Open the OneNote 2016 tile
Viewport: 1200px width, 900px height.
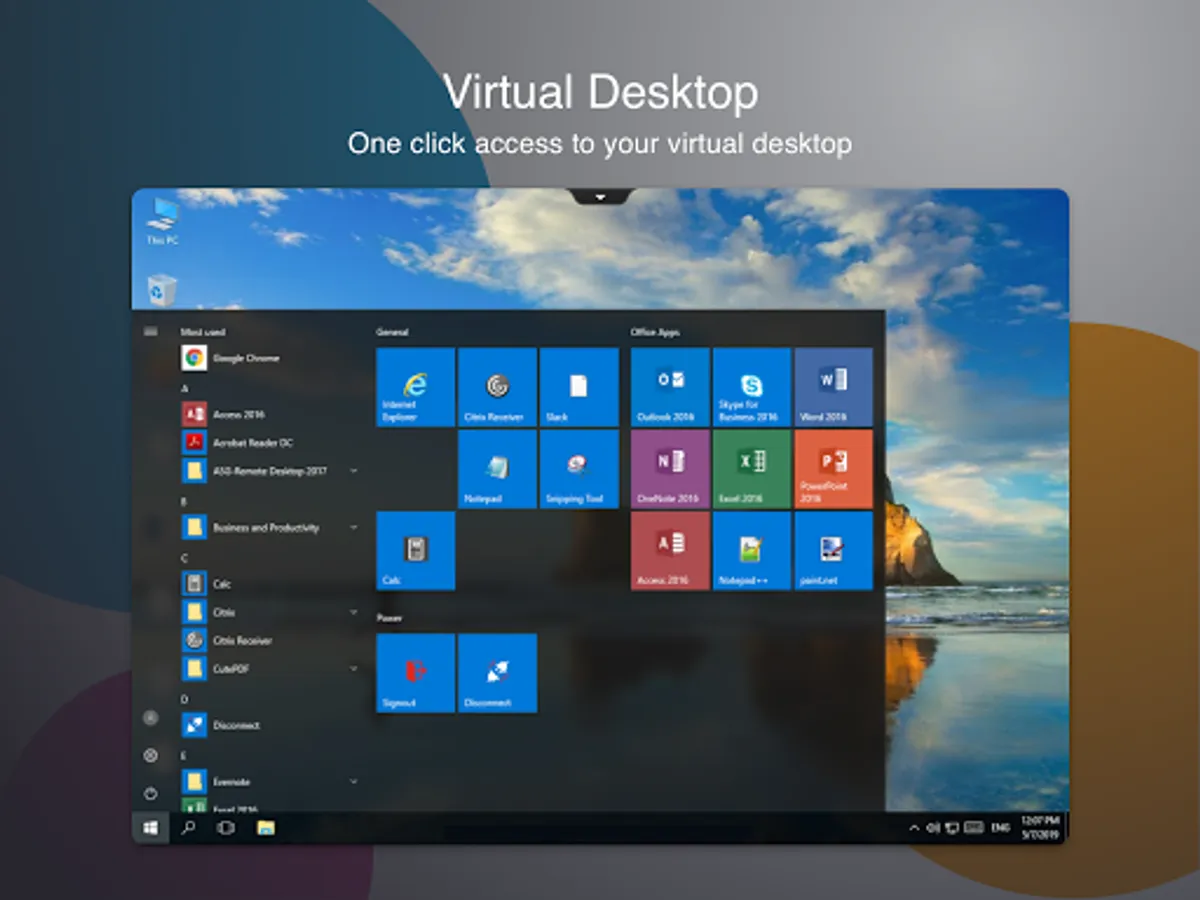(670, 469)
